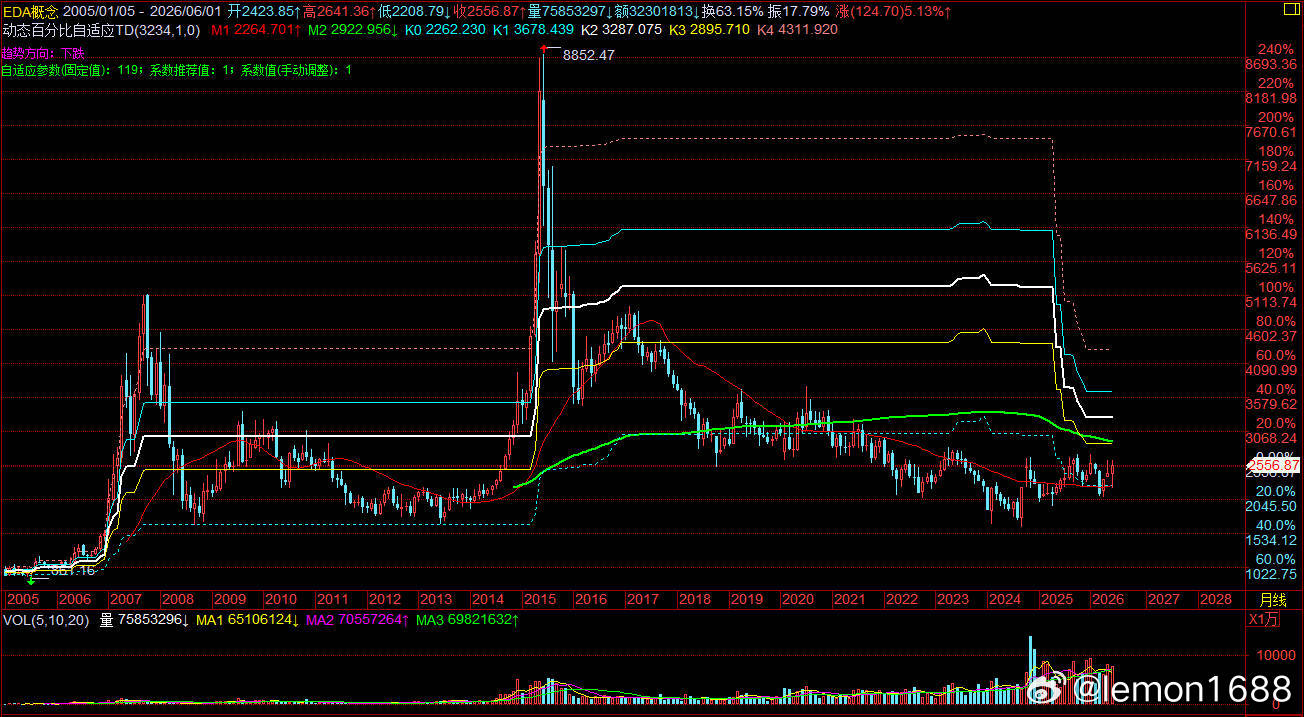1304x717 pixels.
Task: Select the EDA概念 chart title
Action: [x=30, y=11]
